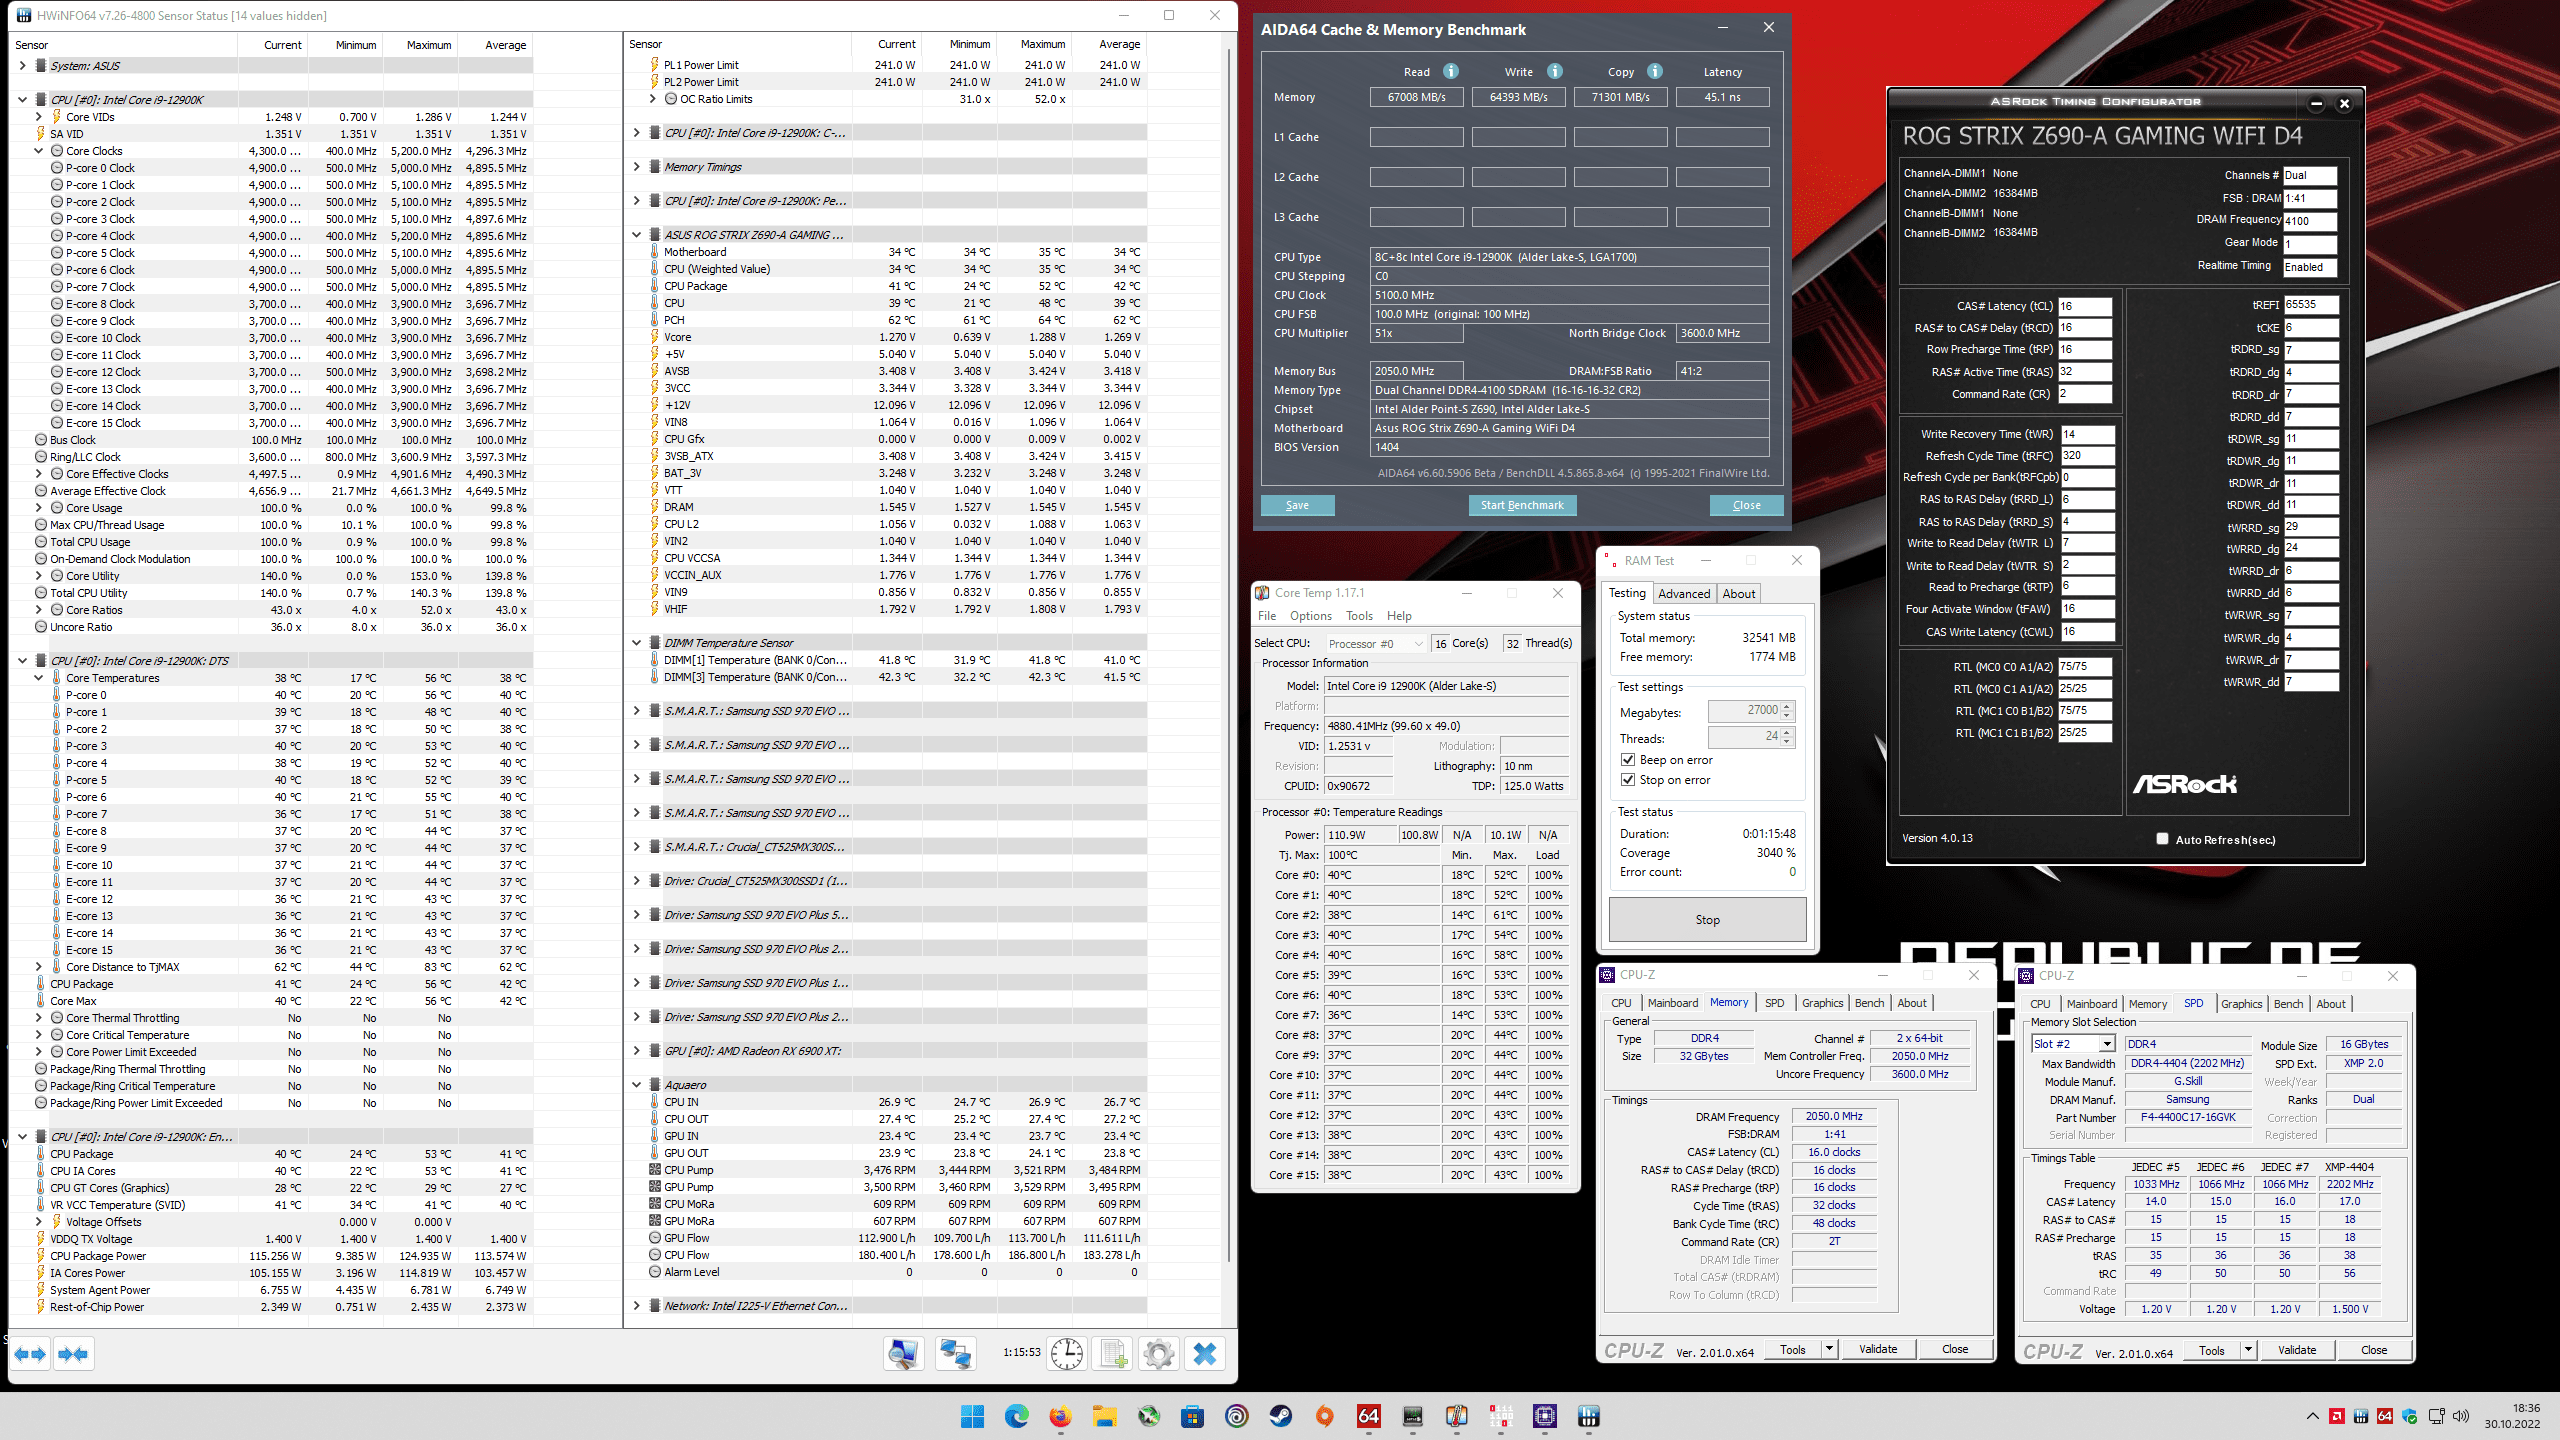Expand HWiNFO columns with the left-right arrows icon

click(30, 1354)
